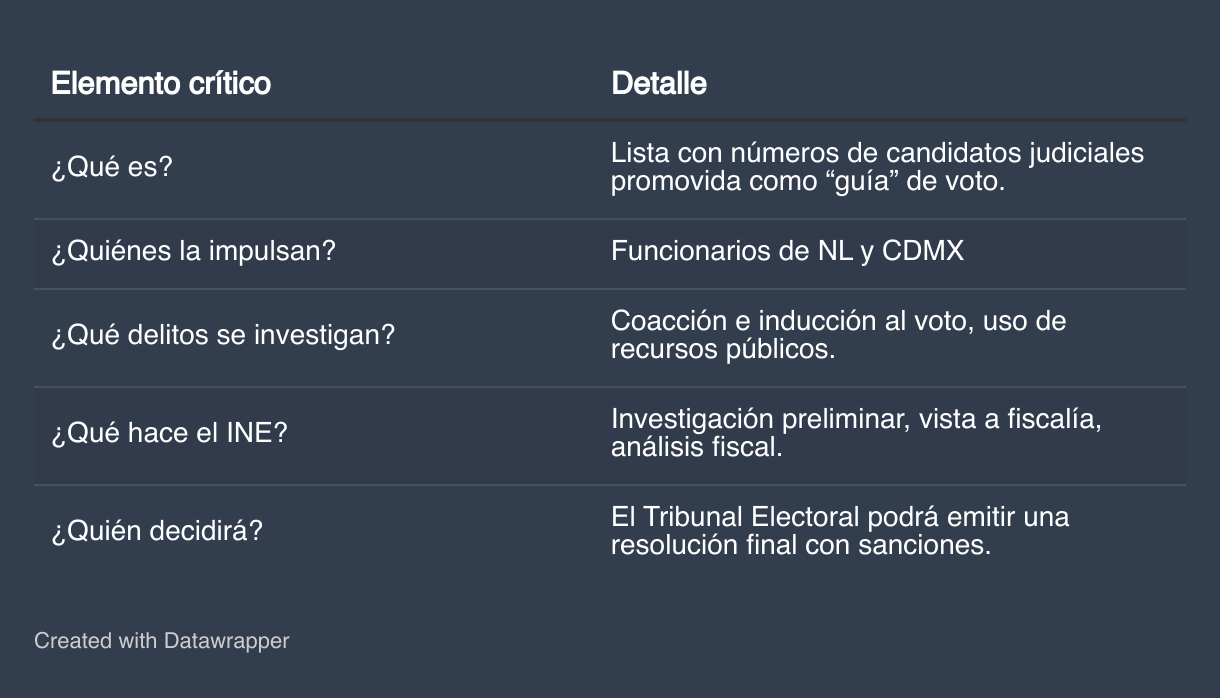Viewport: 1220px width, 698px height.
Task: Click the 'Detalle' column header
Action: 659,83
